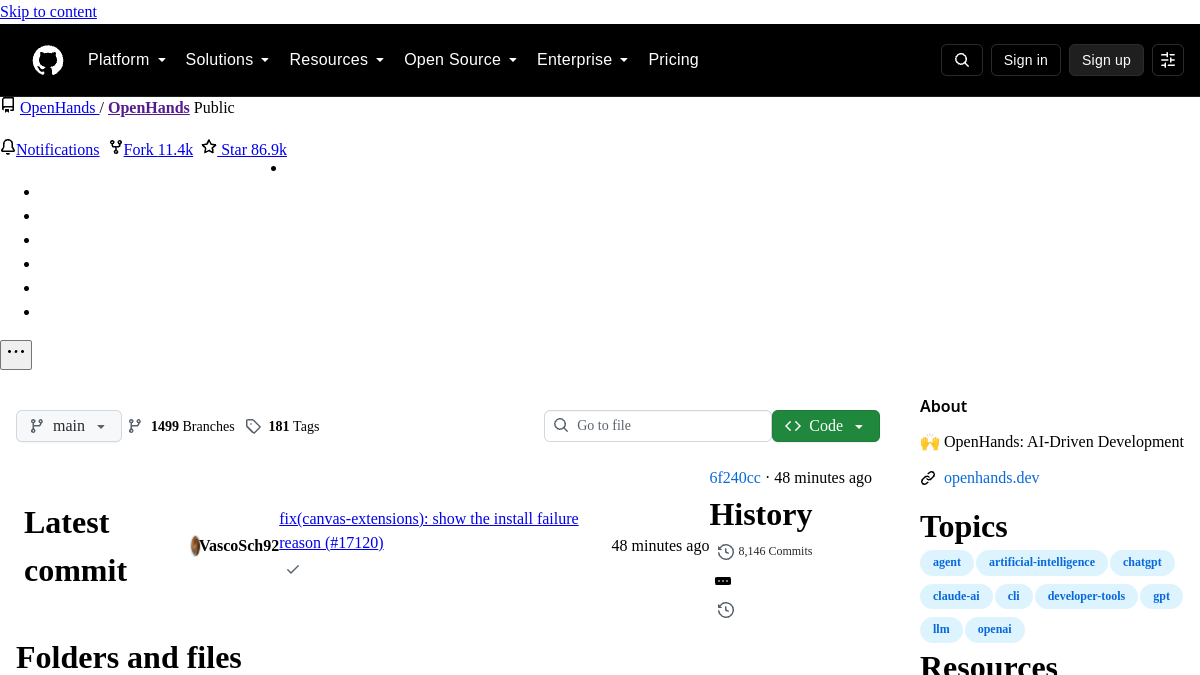This screenshot has width=1200, height=675.
Task: Open the search magnifier button
Action: click(x=962, y=60)
